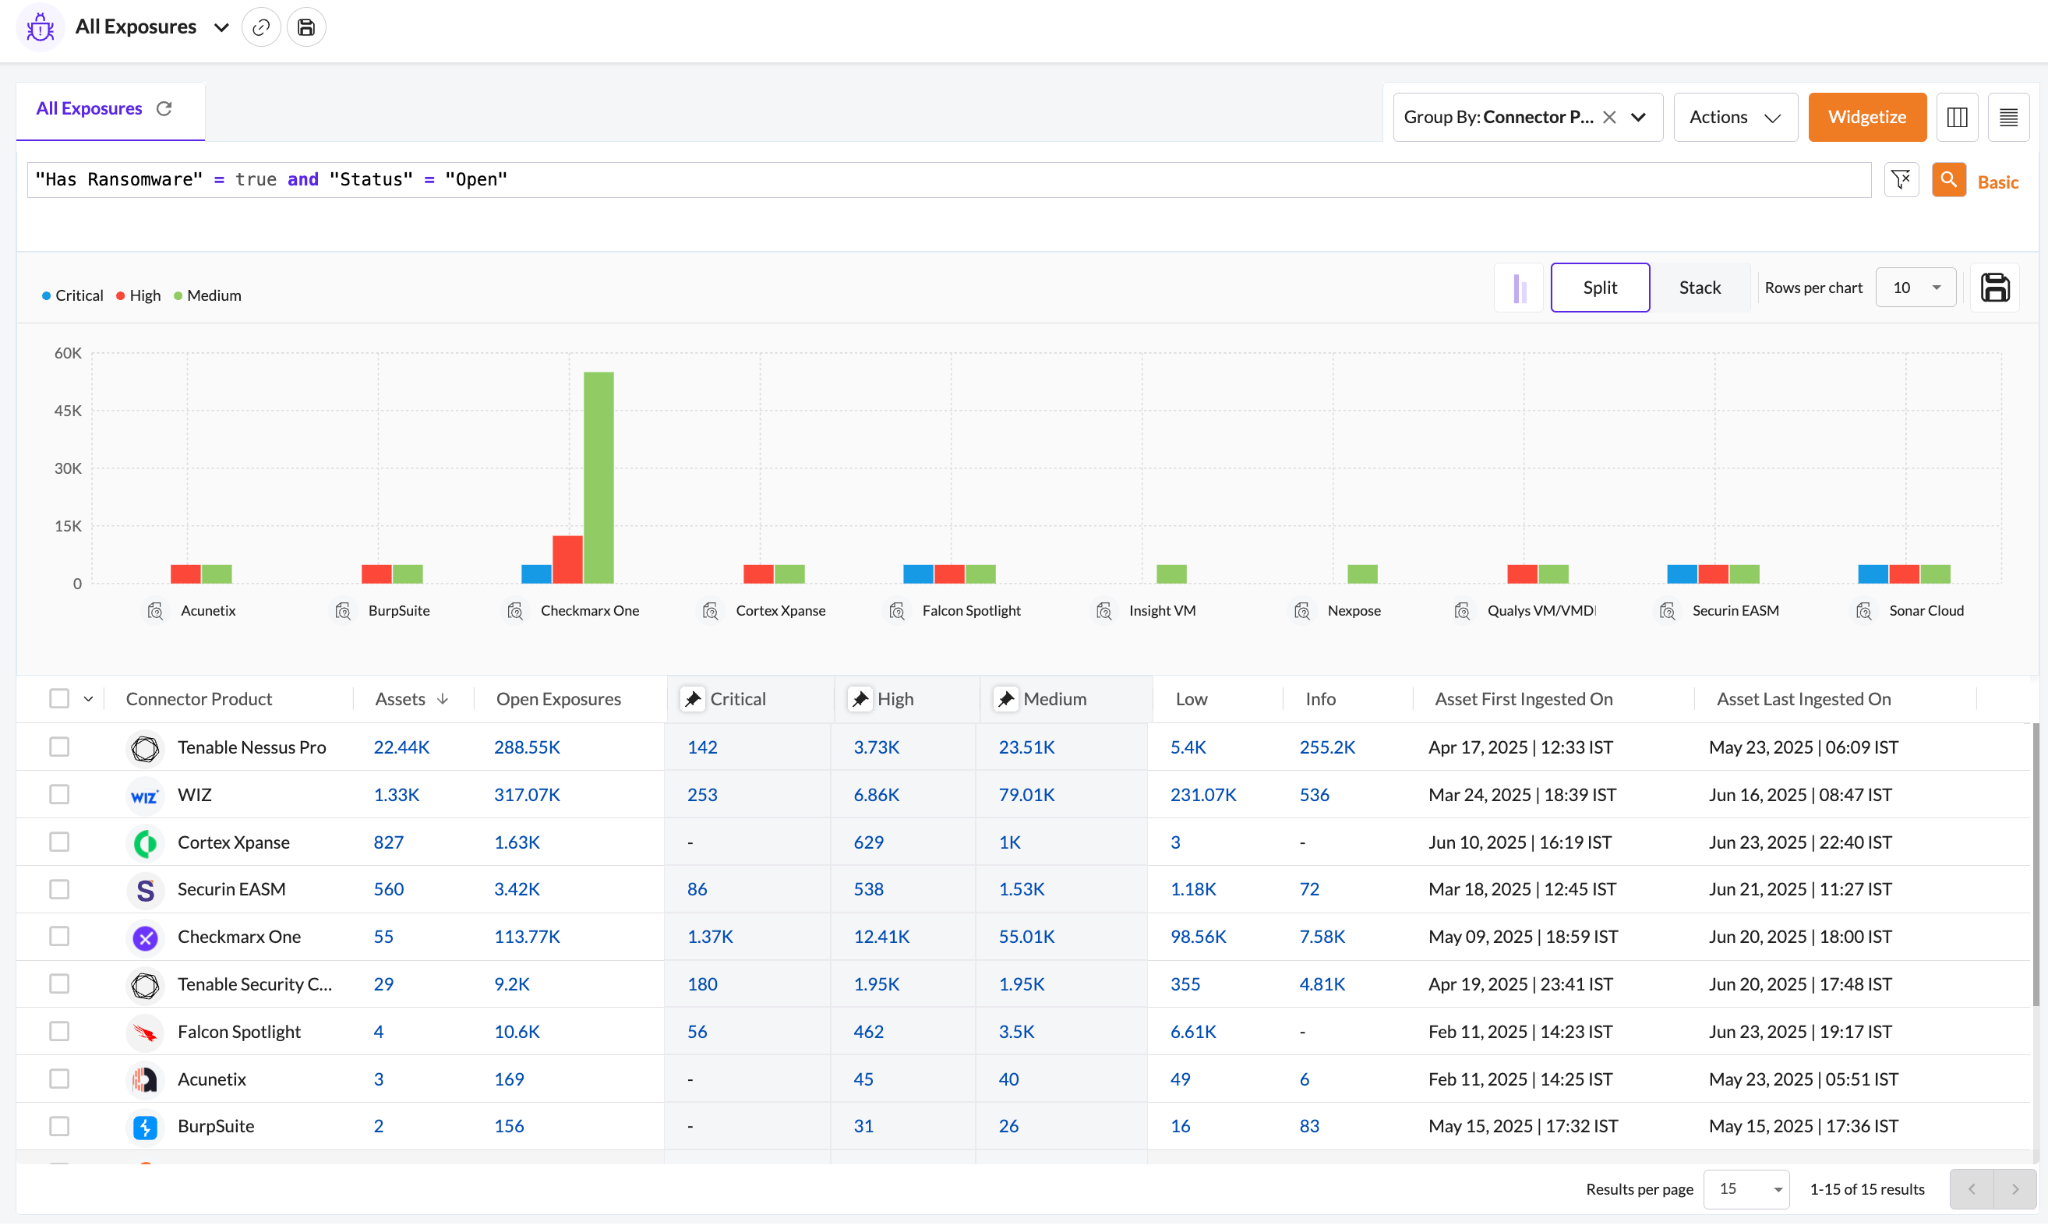Open the 22.44K assets link for Tenable Nessus Pro
2048x1224 pixels.
pyautogui.click(x=401, y=747)
